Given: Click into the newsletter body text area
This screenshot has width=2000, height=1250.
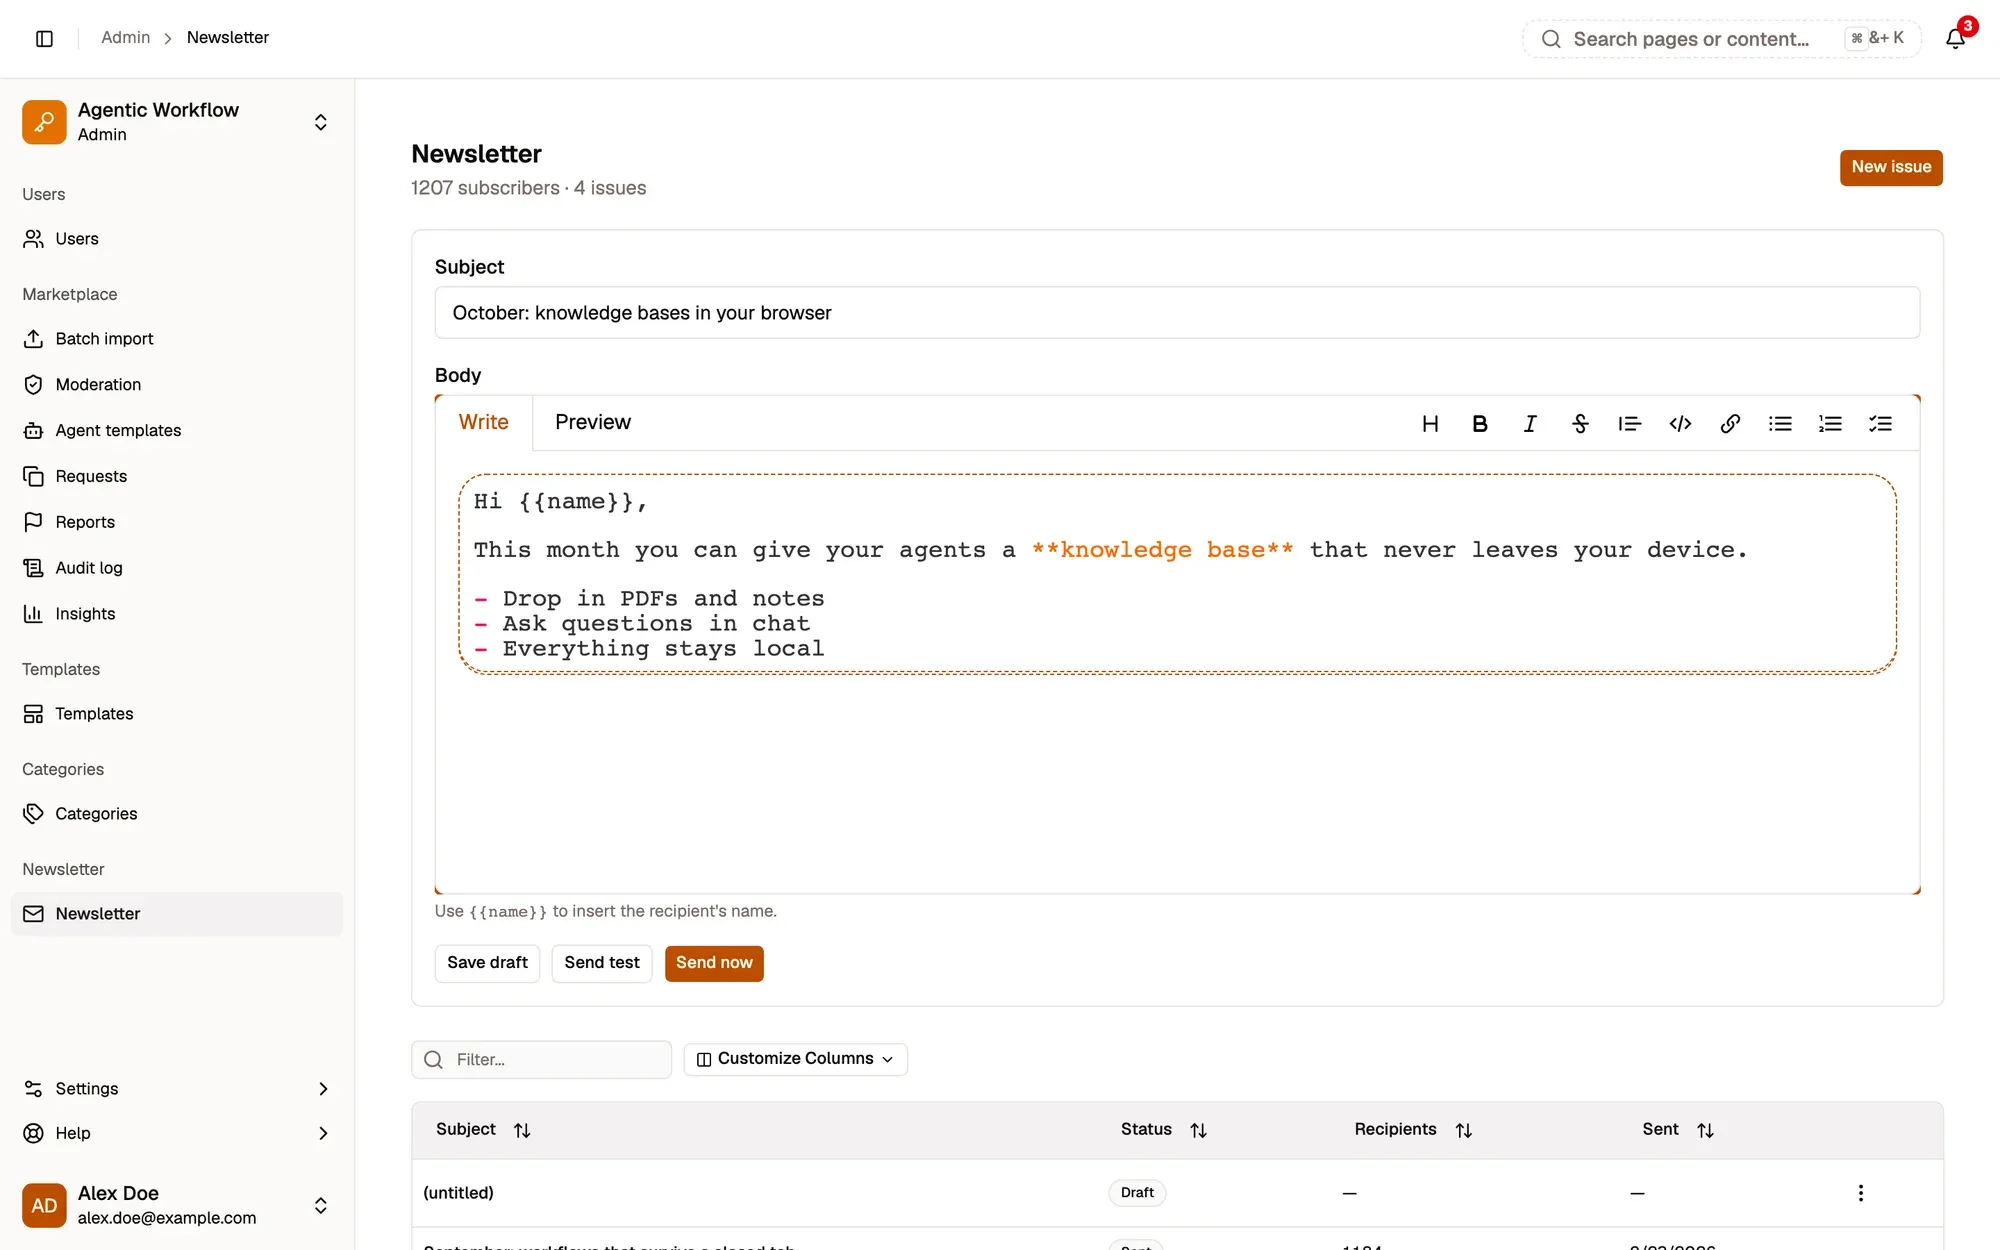Looking at the screenshot, I should (x=1177, y=574).
